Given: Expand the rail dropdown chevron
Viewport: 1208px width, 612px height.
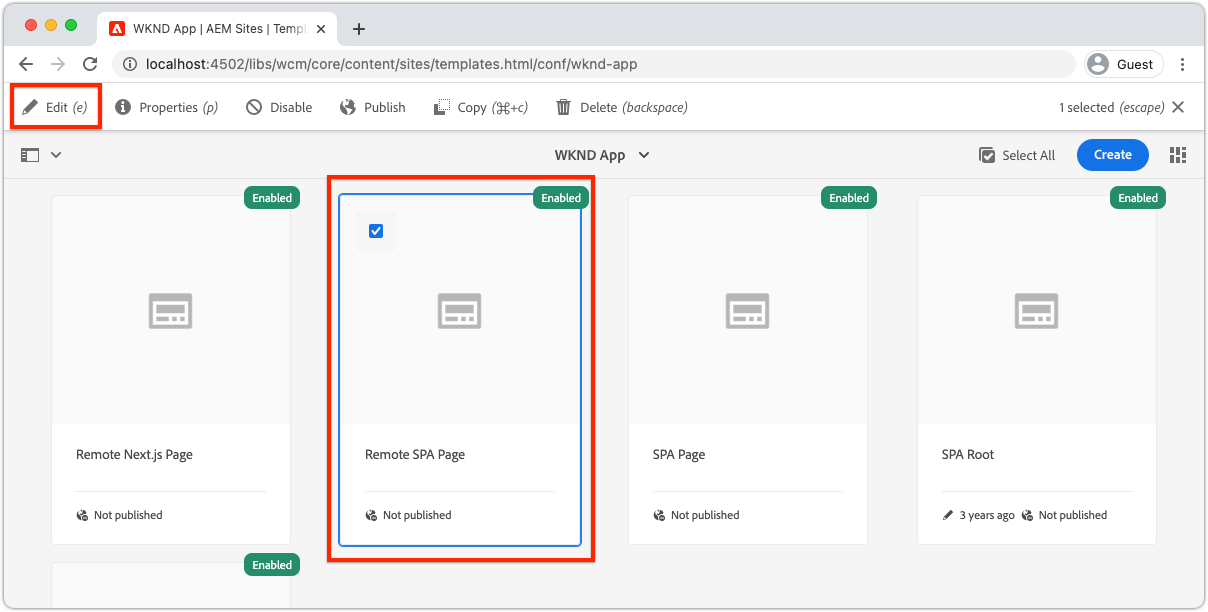Looking at the screenshot, I should [56, 155].
